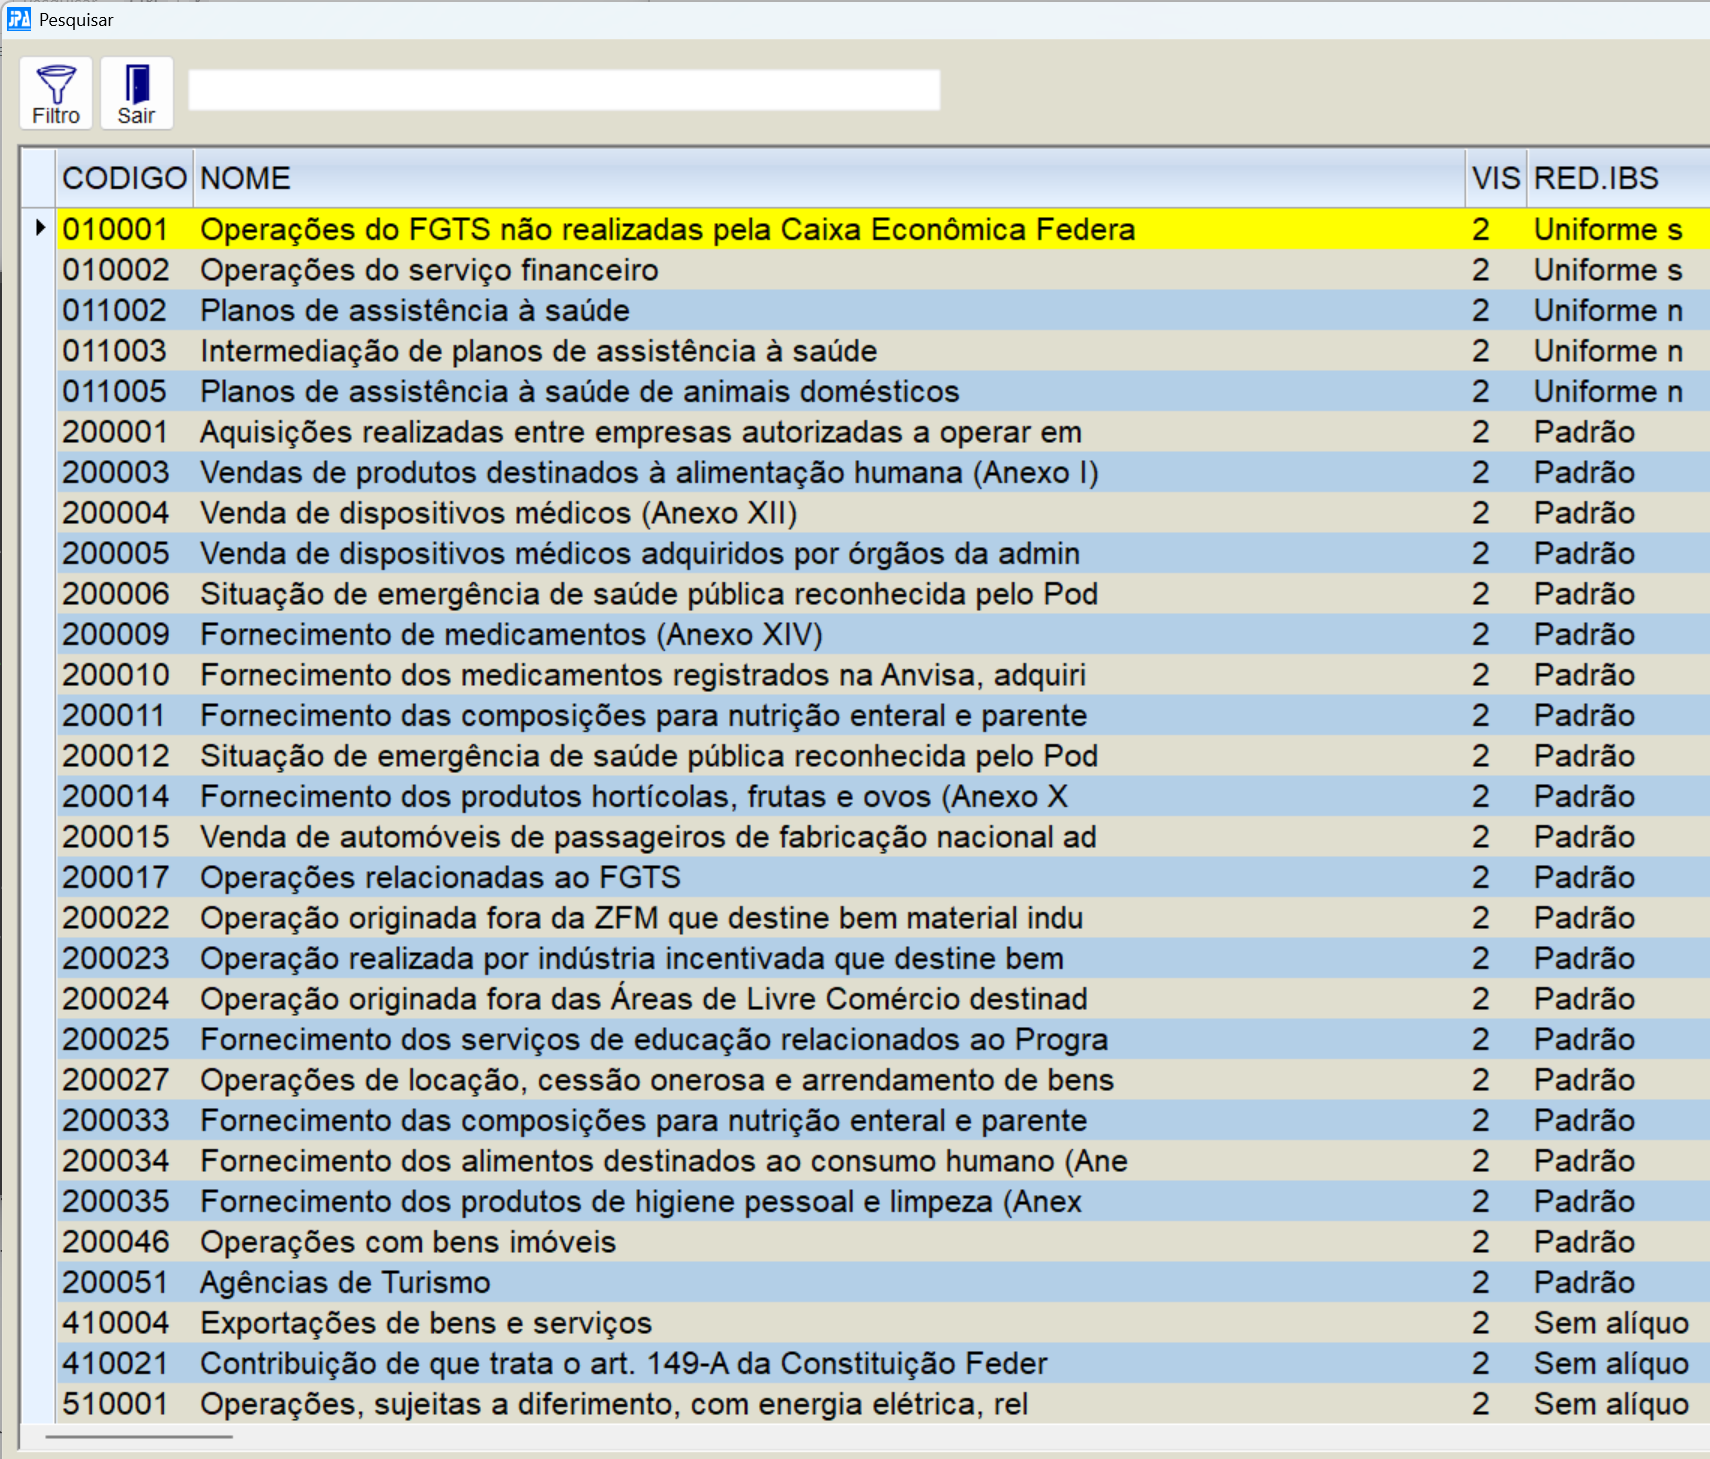This screenshot has width=1710, height=1459.
Task: Select row 200009 Fornecimento de medicamentos
Action: tap(511, 635)
